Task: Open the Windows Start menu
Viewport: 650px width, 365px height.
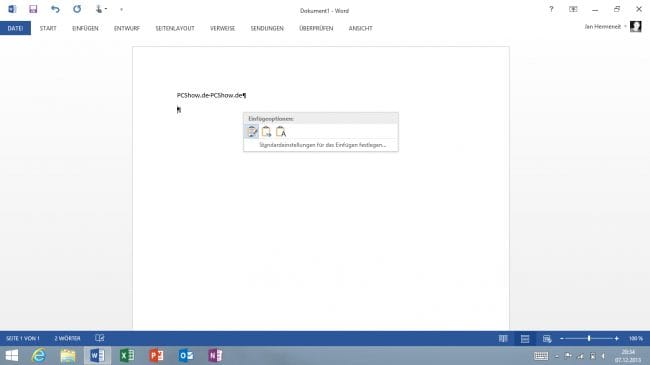Action: 12,356
